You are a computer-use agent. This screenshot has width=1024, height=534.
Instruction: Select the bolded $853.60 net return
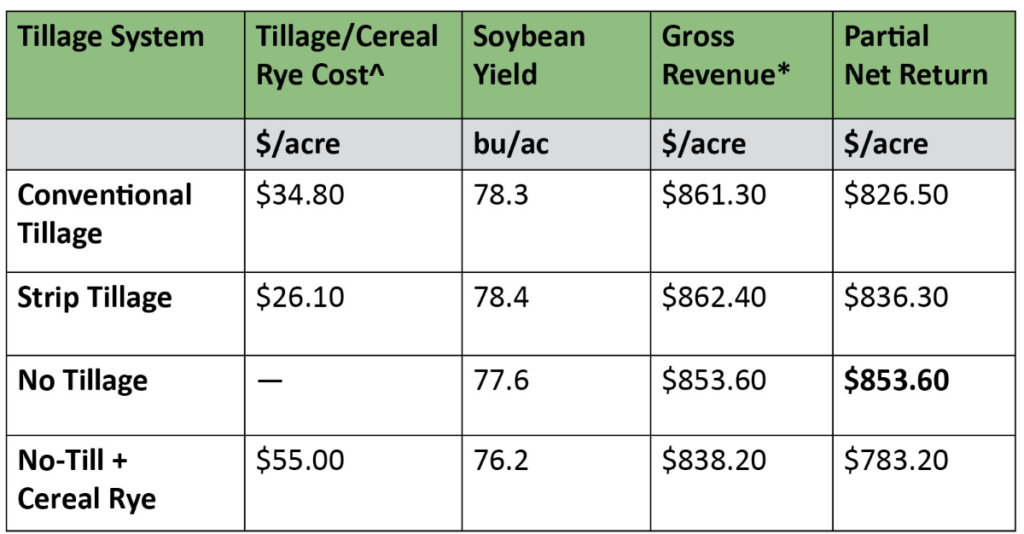(897, 381)
